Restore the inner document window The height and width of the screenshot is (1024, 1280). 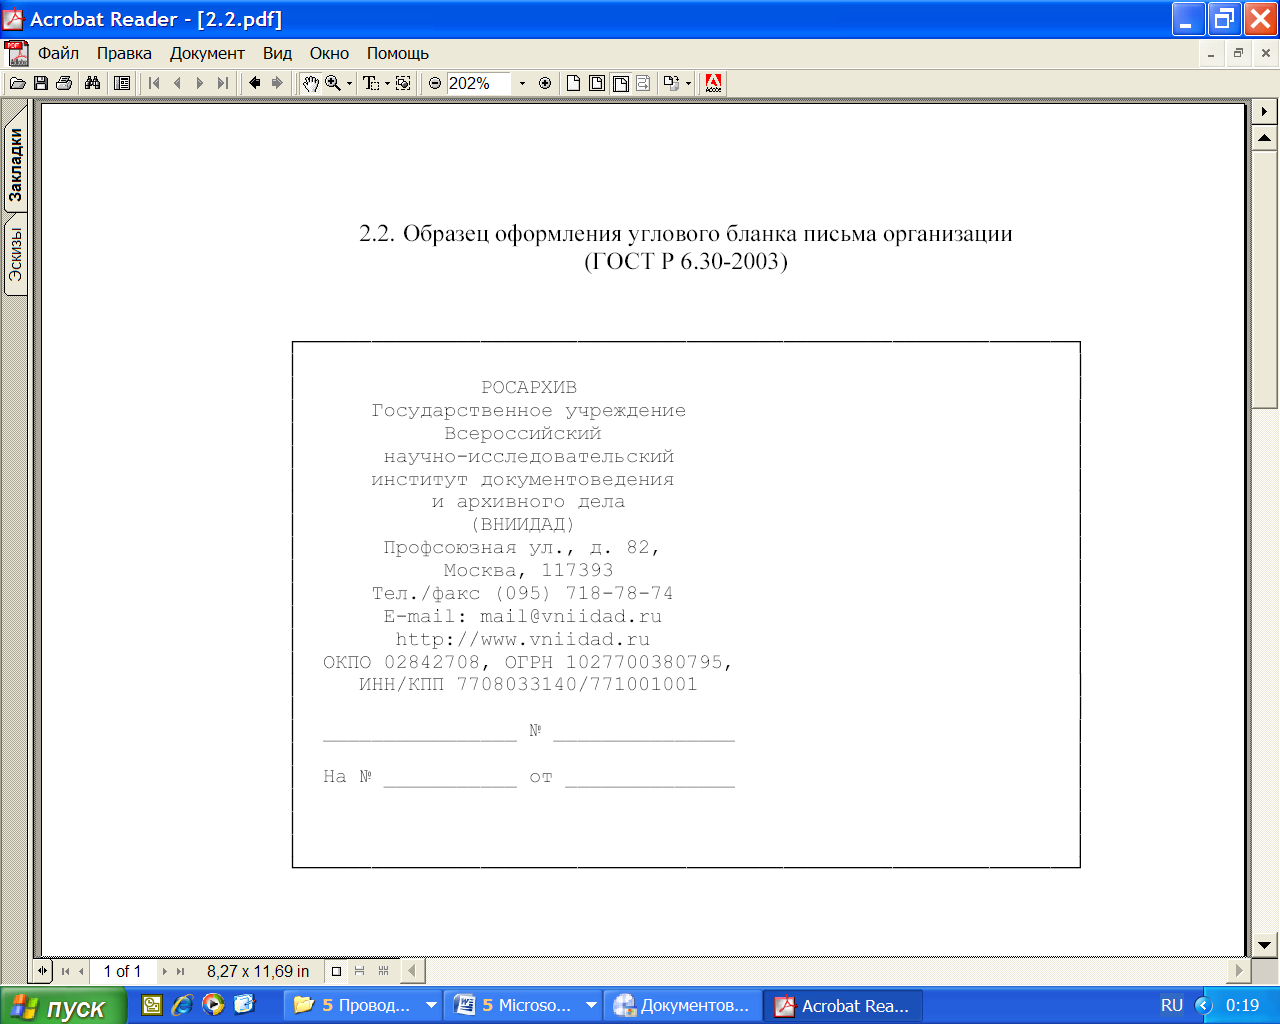click(1238, 53)
